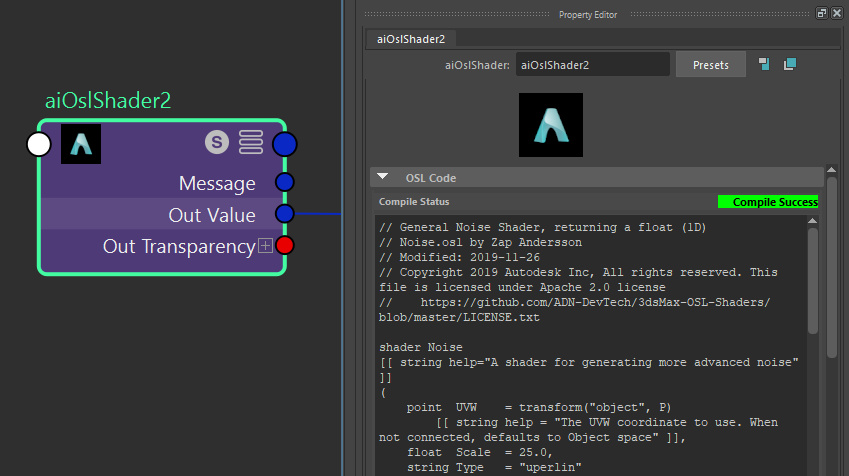Image resolution: width=849 pixels, height=476 pixels.
Task: Click the code editor scroll up arrow
Action: pyautogui.click(x=812, y=221)
